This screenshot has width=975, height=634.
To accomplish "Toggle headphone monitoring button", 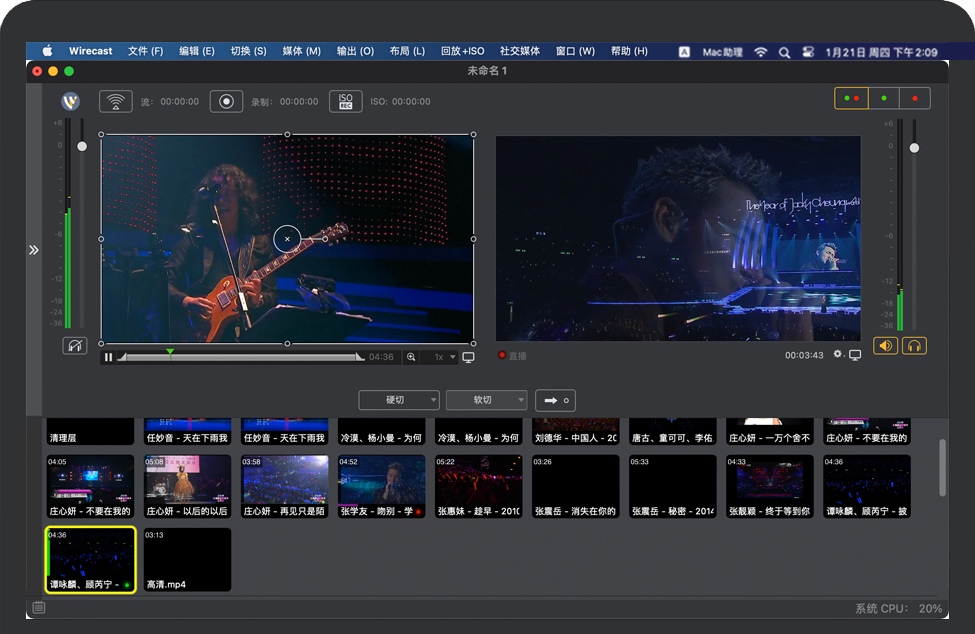I will [x=914, y=346].
